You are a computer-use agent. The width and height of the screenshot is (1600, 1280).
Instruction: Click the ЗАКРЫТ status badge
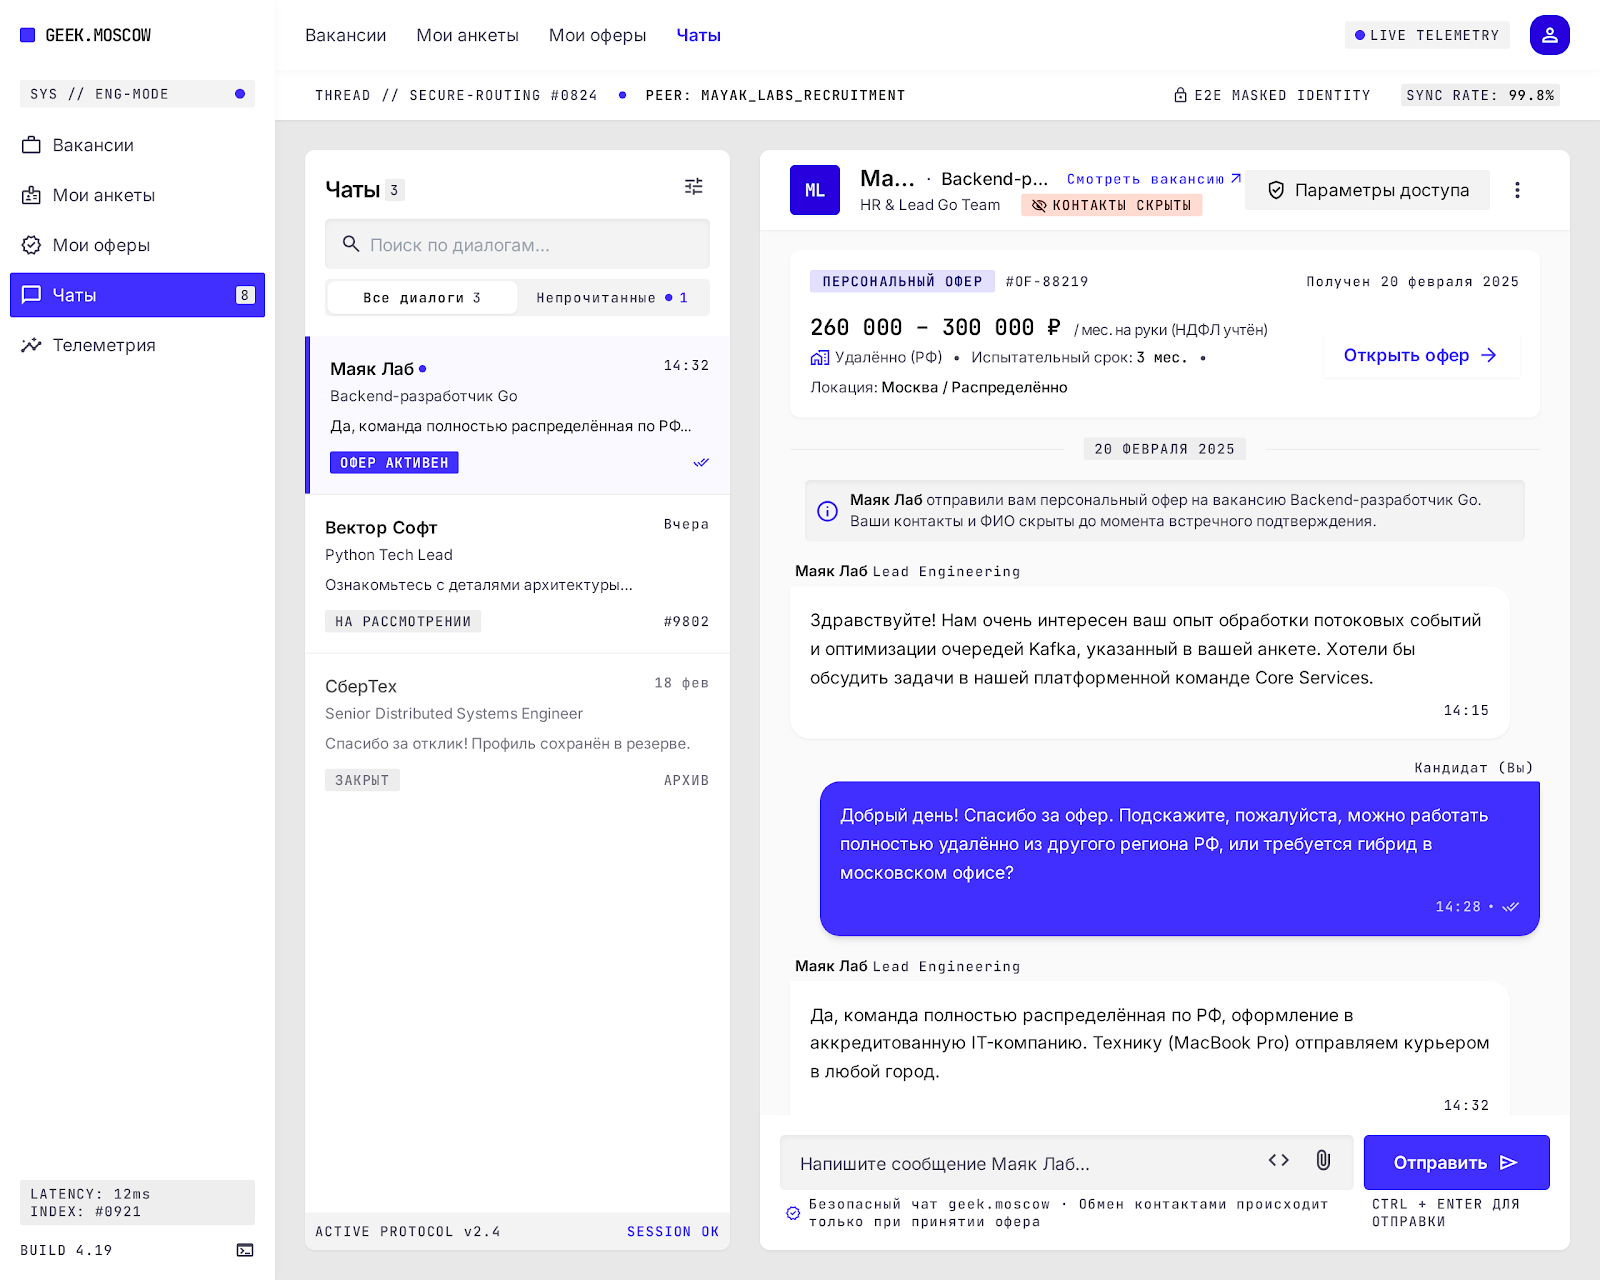pos(362,780)
